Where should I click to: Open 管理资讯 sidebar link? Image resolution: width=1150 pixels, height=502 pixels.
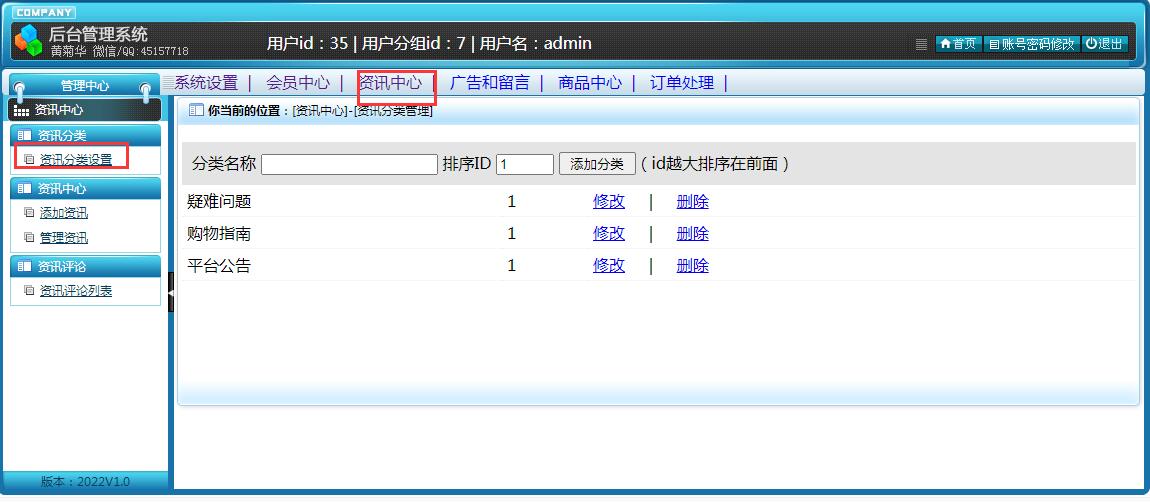tap(64, 238)
